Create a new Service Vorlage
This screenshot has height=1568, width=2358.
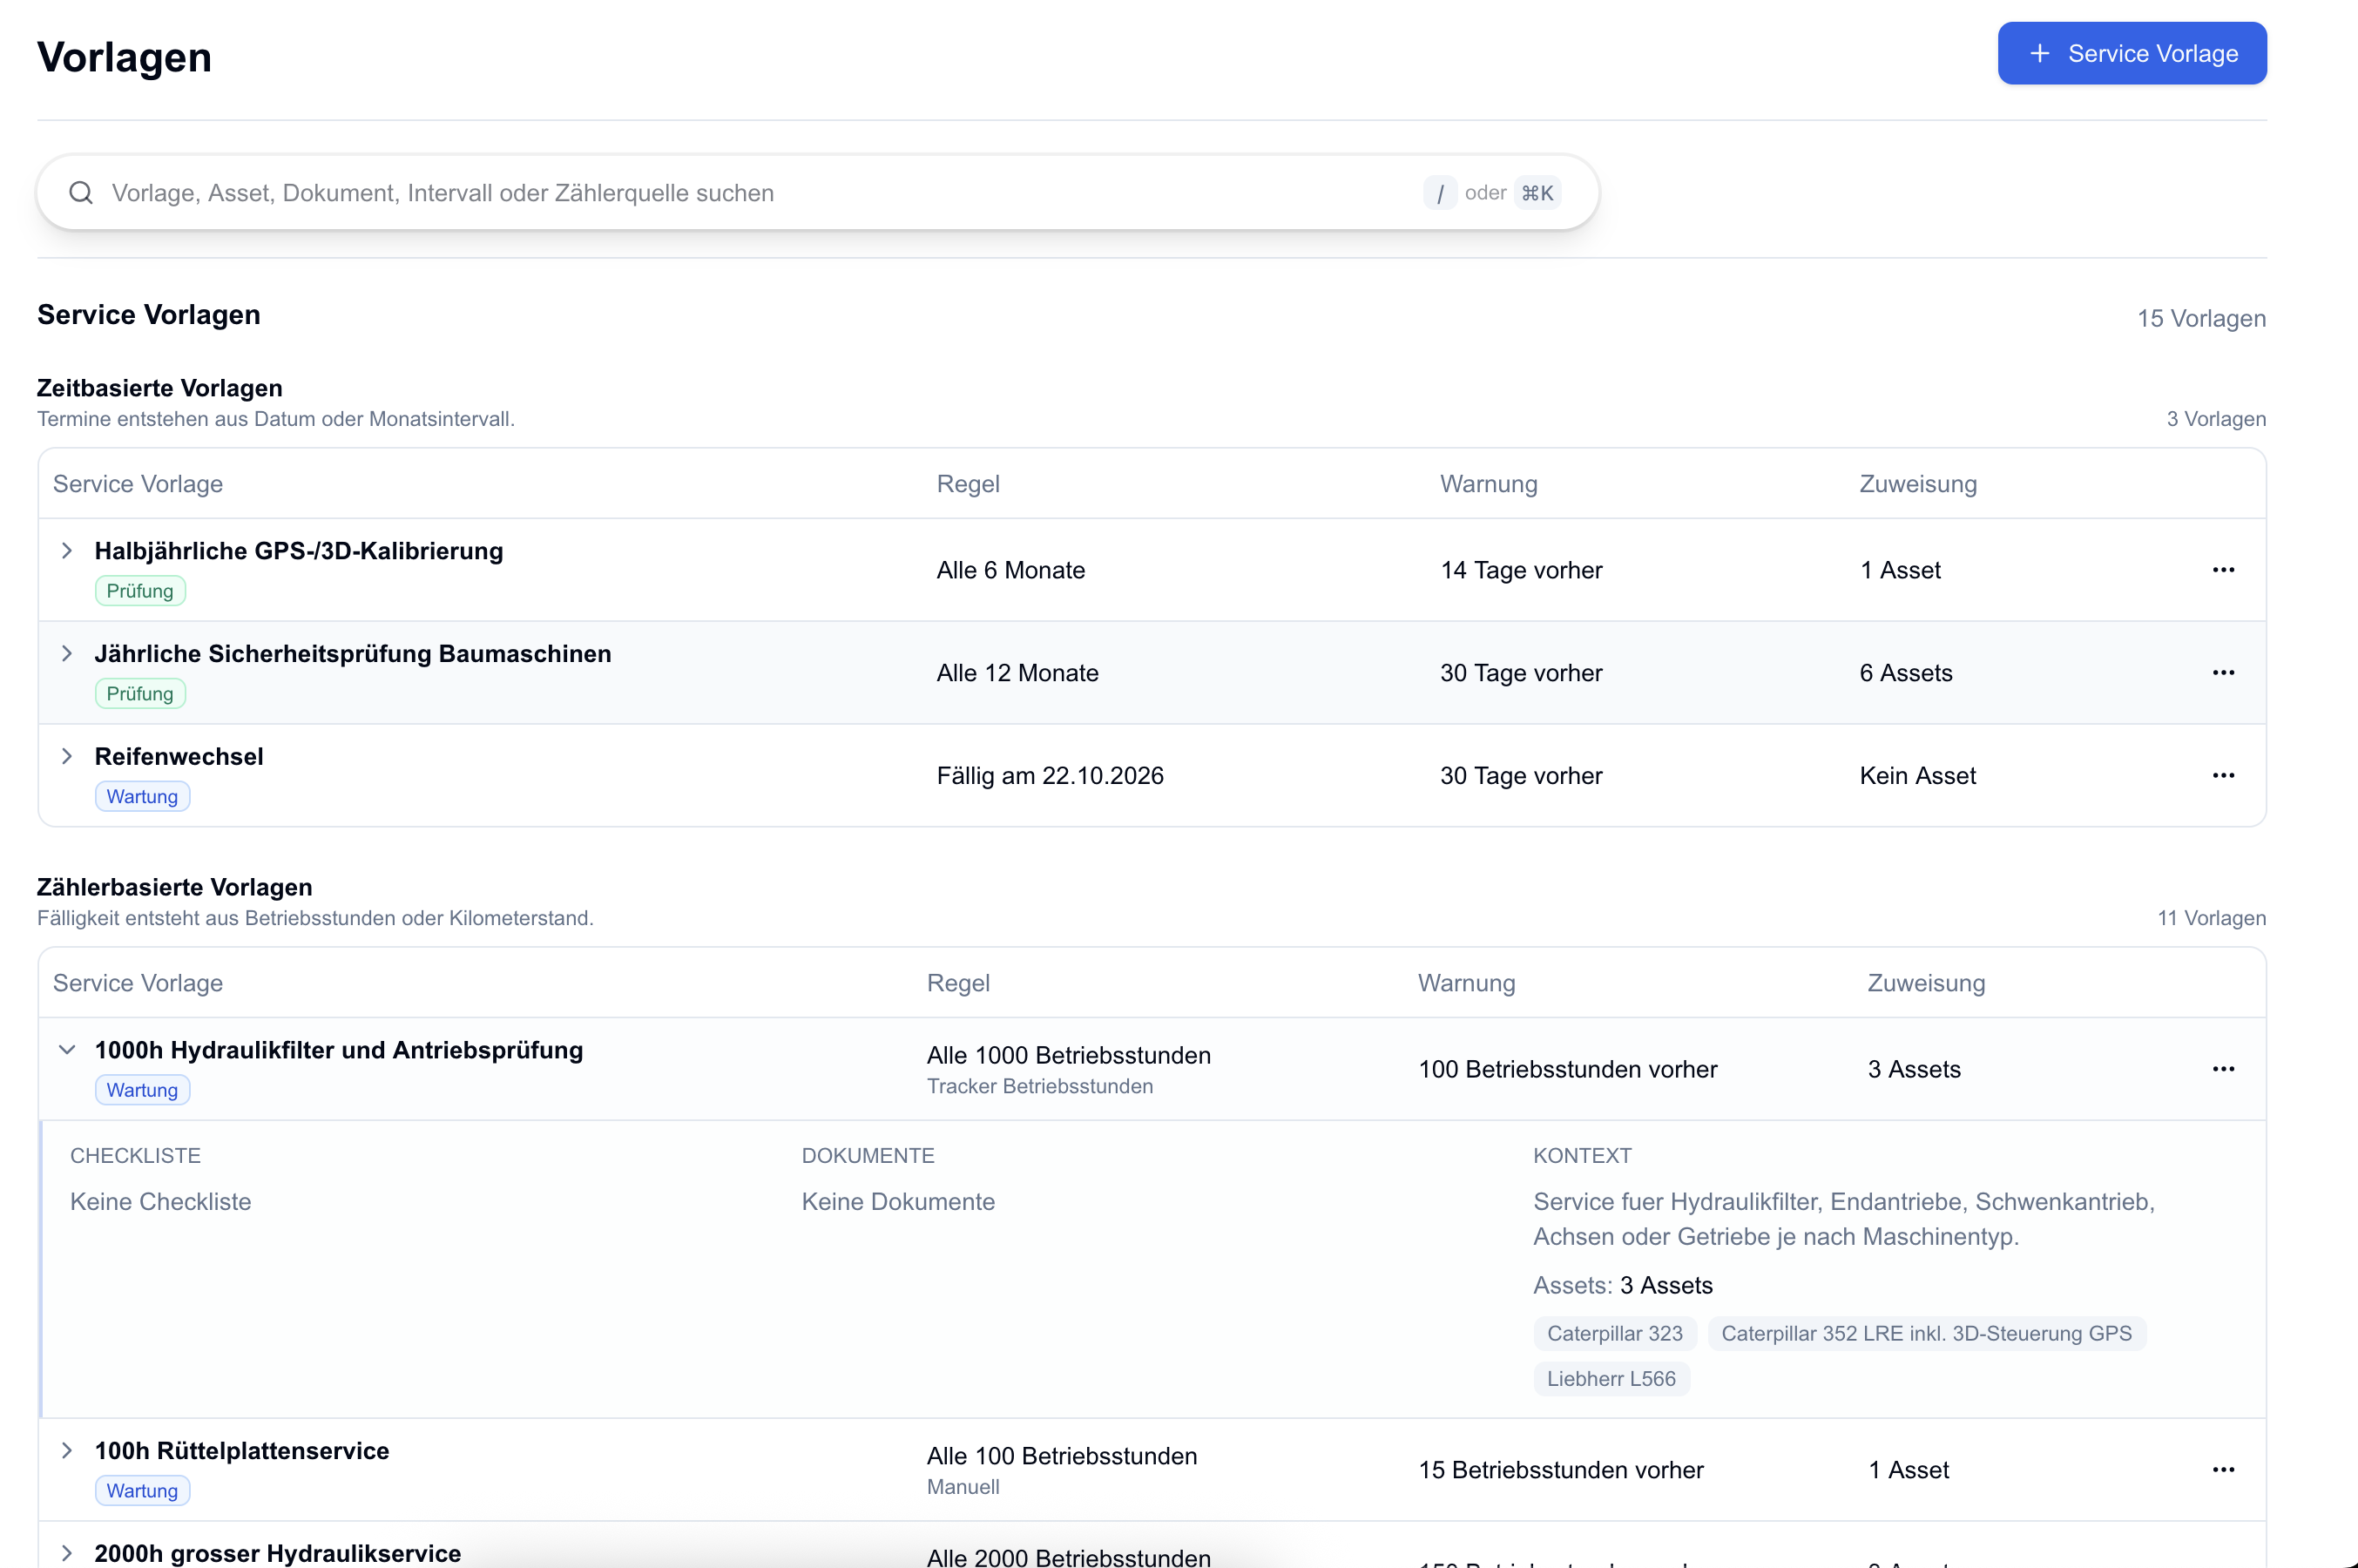2131,54
